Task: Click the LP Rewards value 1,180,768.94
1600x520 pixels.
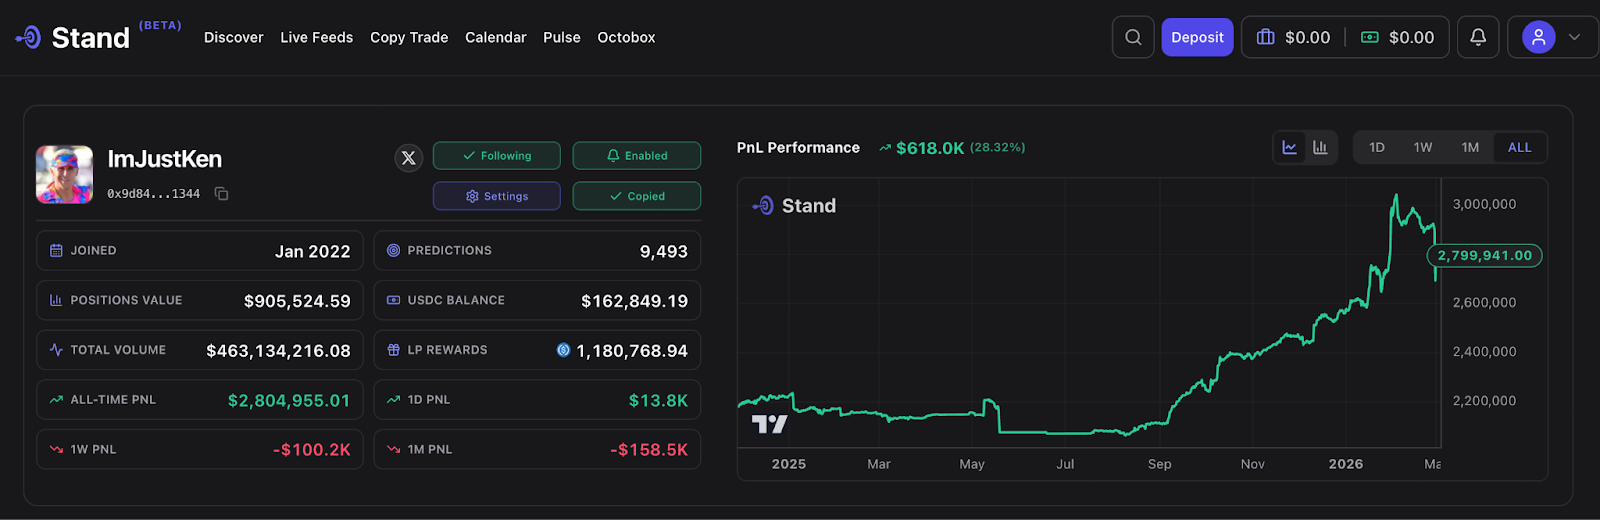Action: click(632, 351)
